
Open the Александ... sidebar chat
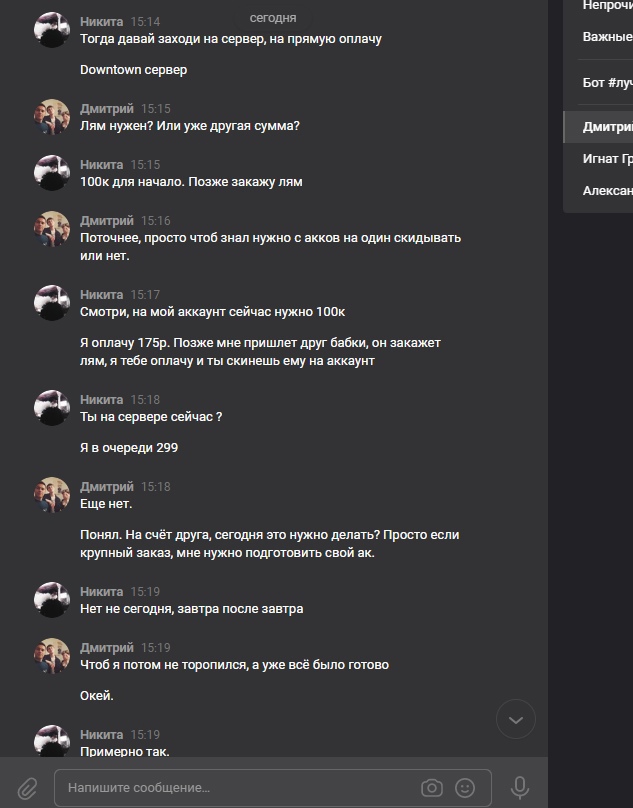click(607, 190)
